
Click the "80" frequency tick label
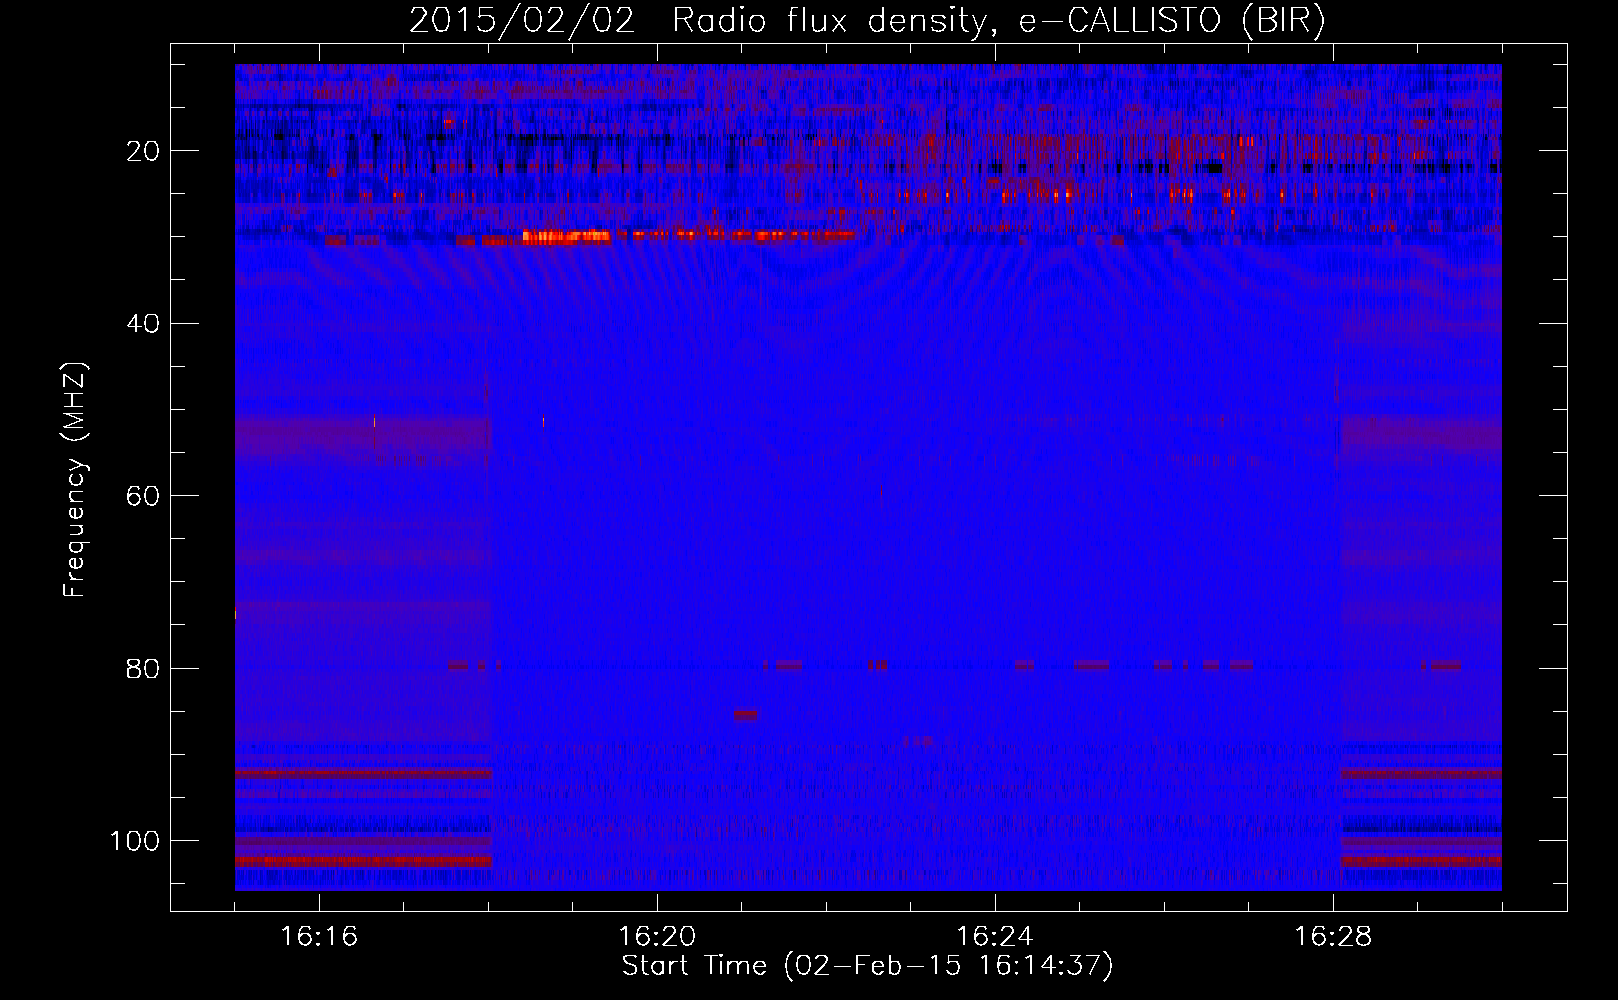[x=143, y=669]
